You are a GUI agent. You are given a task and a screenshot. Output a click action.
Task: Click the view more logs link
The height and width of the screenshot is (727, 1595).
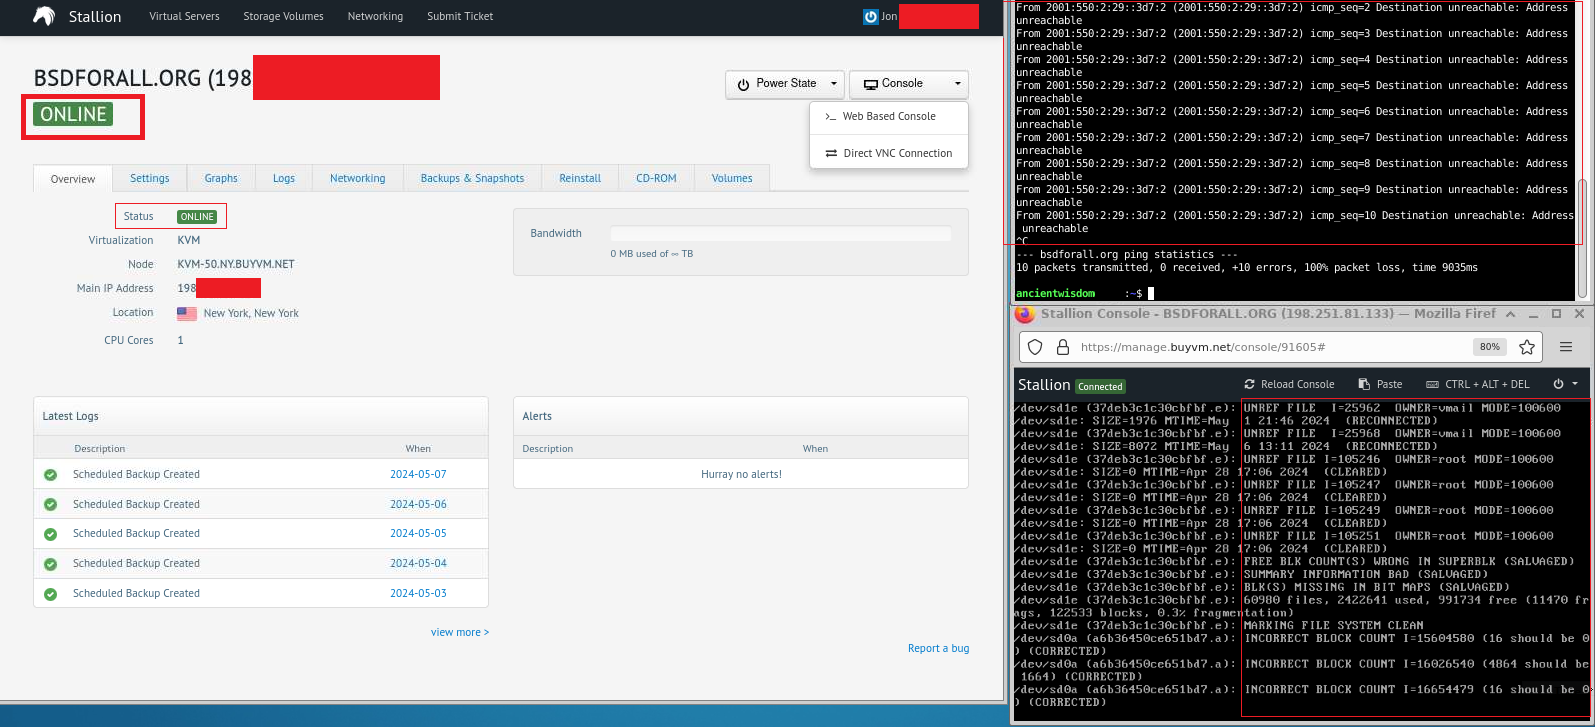click(460, 632)
